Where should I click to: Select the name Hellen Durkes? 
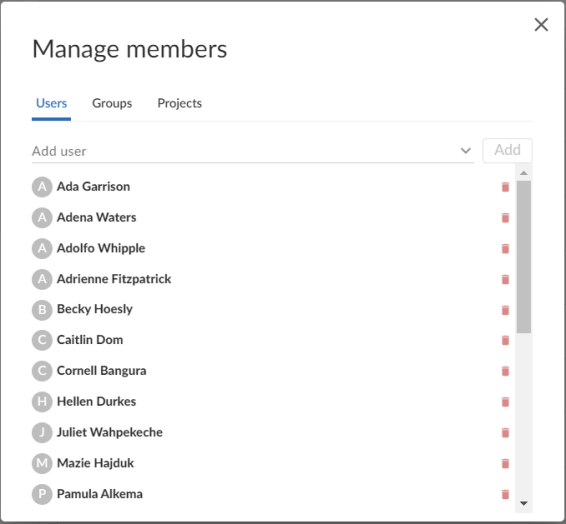coord(96,401)
